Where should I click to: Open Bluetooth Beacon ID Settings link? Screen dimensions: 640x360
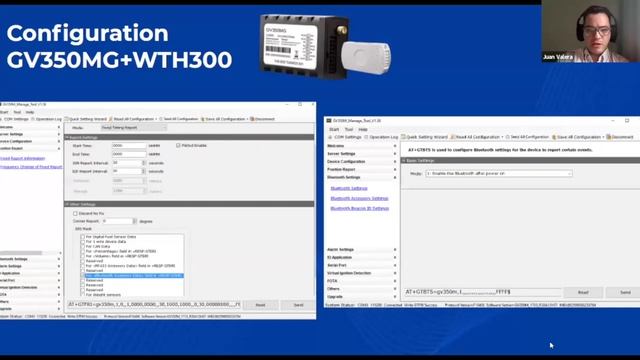pos(360,209)
